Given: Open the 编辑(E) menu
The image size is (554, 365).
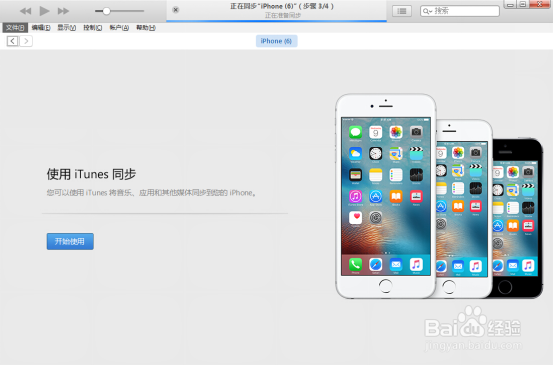Looking at the screenshot, I should [41, 28].
